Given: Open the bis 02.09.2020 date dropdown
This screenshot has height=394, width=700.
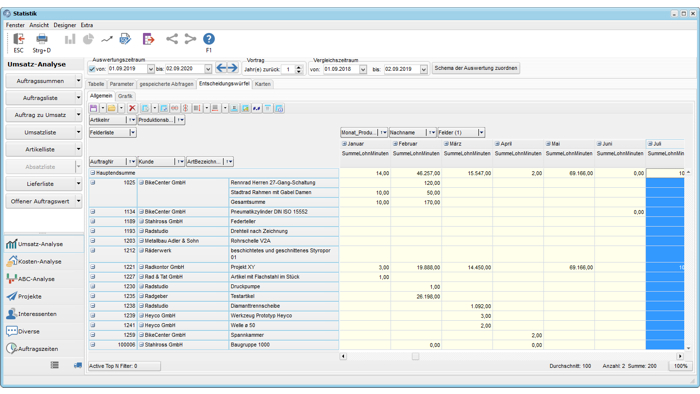Looking at the screenshot, I should tap(208, 69).
